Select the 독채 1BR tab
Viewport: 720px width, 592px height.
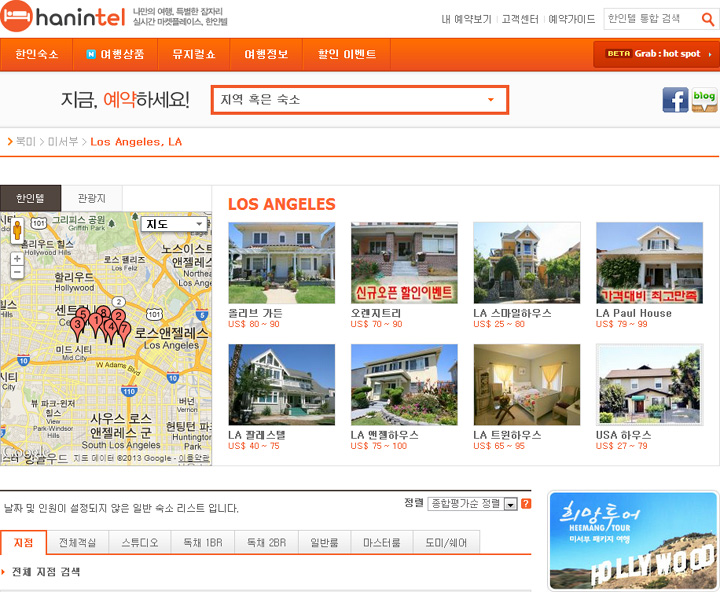(x=202, y=543)
